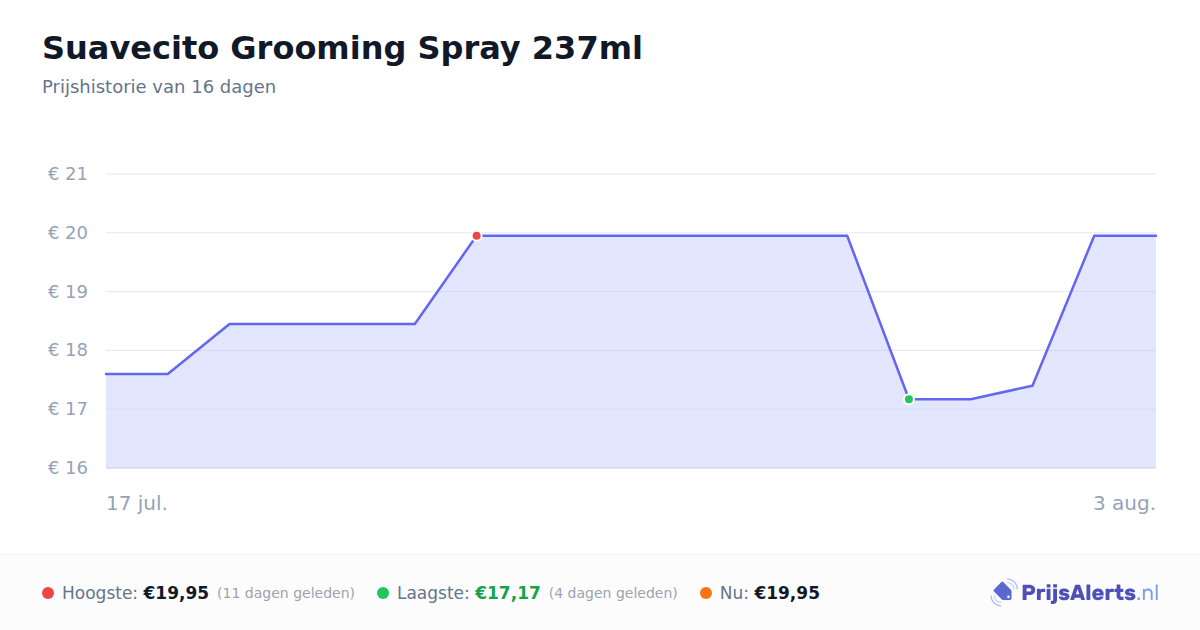Click the € 21 axis label
1200x630 pixels.
68,174
